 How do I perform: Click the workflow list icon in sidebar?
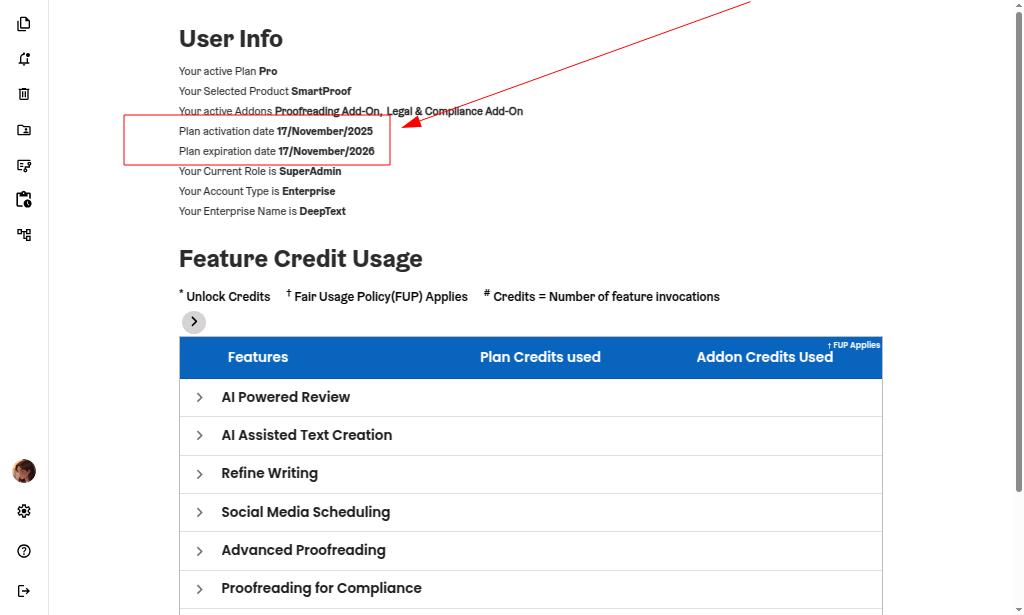[x=24, y=165]
